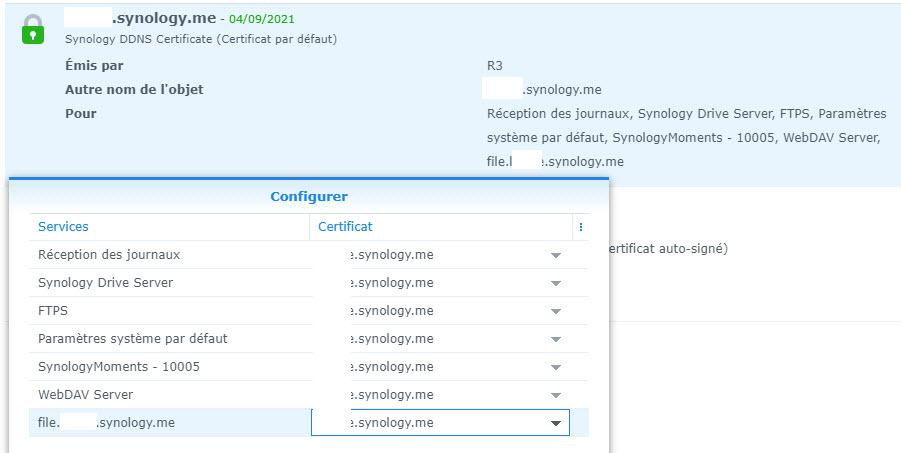Select the FTPS service row
The width and height of the screenshot is (901, 453).
tap(309, 310)
